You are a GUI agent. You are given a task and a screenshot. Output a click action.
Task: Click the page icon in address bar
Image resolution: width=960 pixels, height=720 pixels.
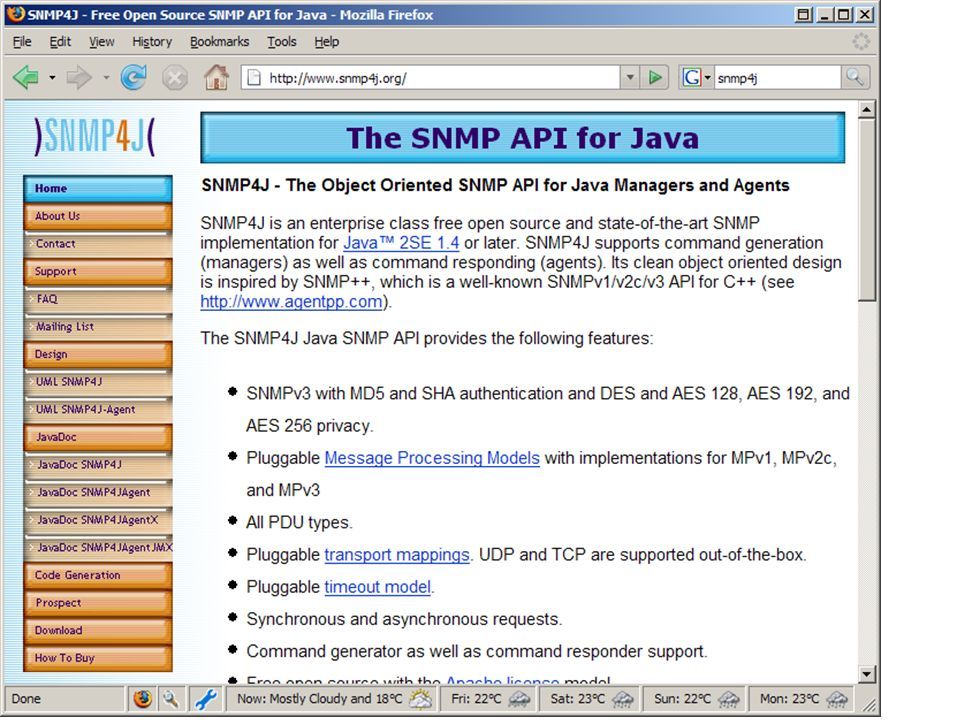pyautogui.click(x=253, y=78)
